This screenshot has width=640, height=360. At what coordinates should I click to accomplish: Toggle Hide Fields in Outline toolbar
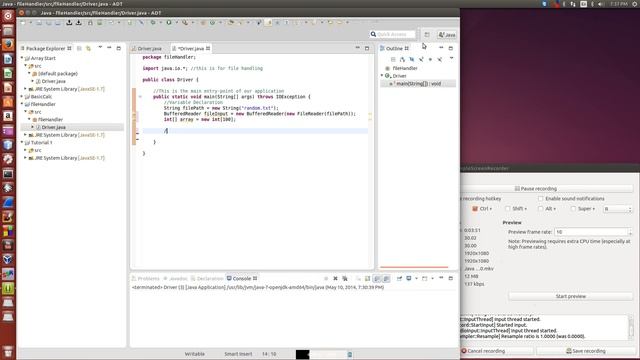point(411,59)
